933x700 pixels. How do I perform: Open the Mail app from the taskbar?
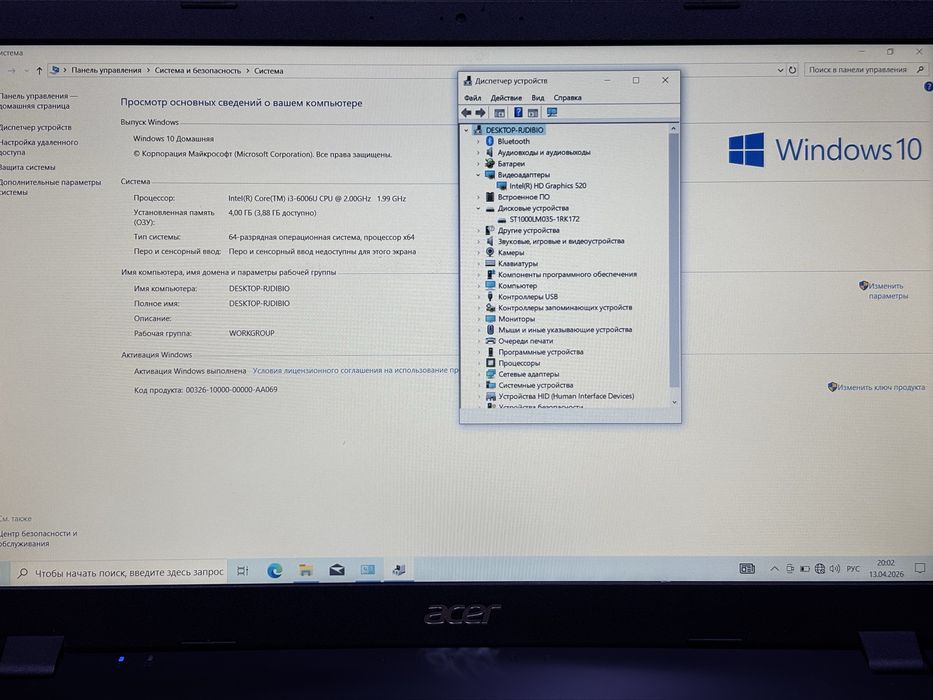click(337, 570)
